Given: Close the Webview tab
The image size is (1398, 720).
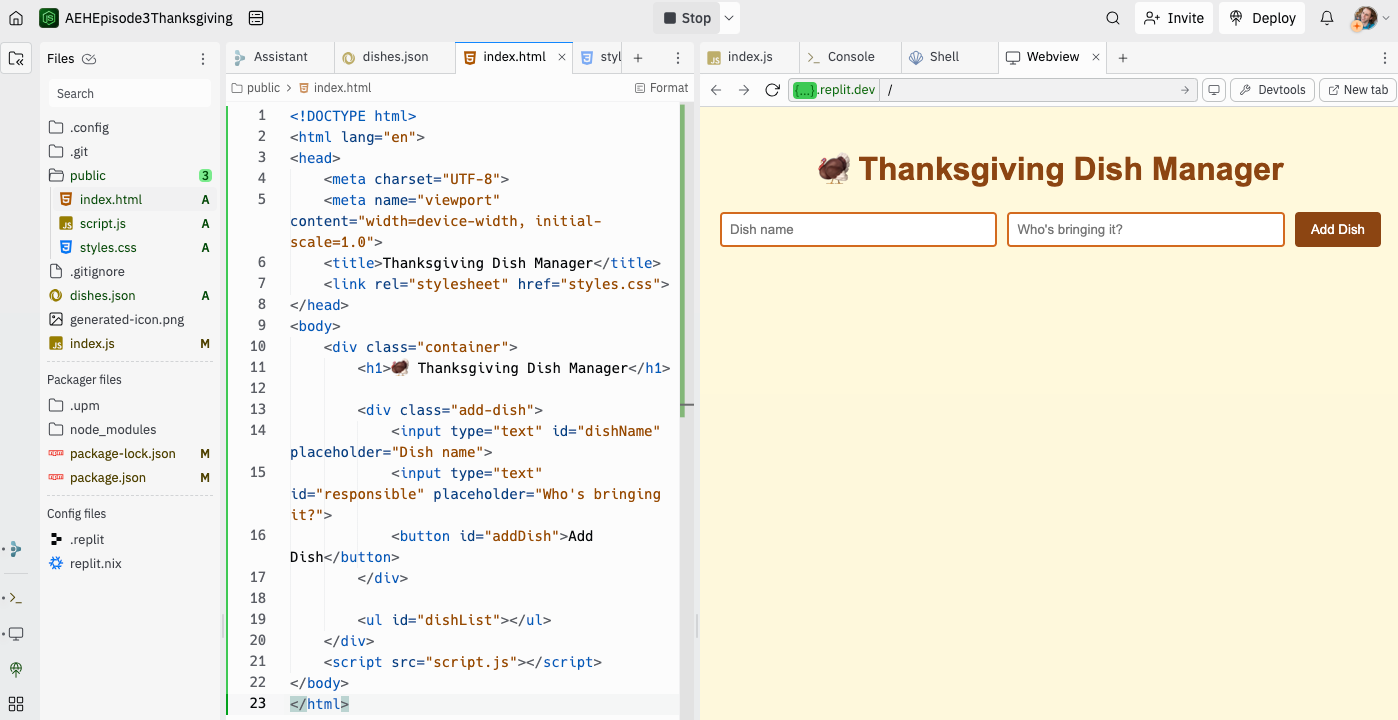Looking at the screenshot, I should click(x=1096, y=57).
